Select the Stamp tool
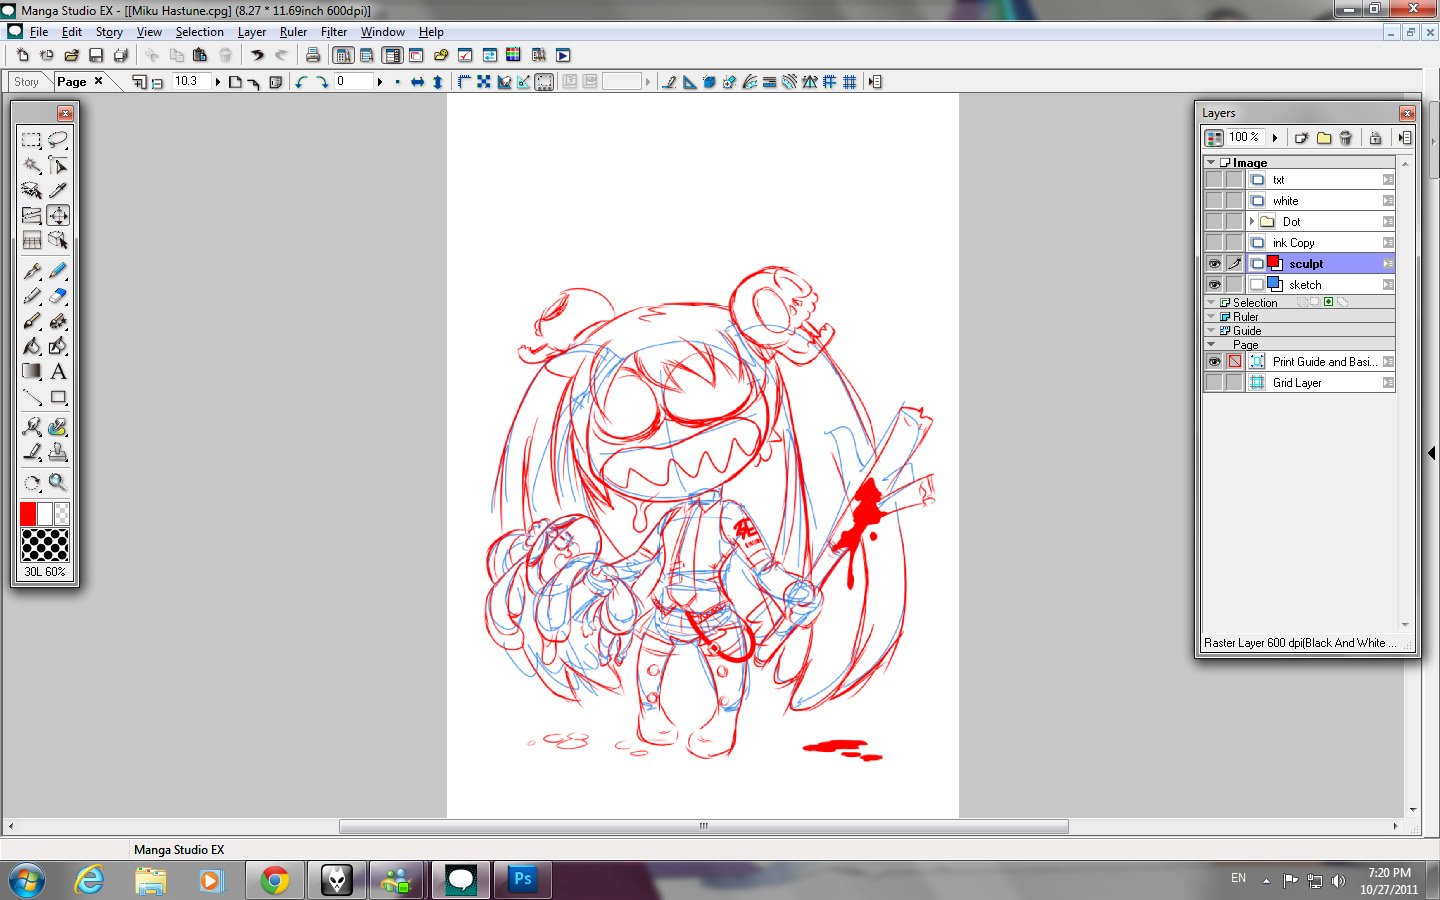The height and width of the screenshot is (900, 1440). [x=58, y=452]
